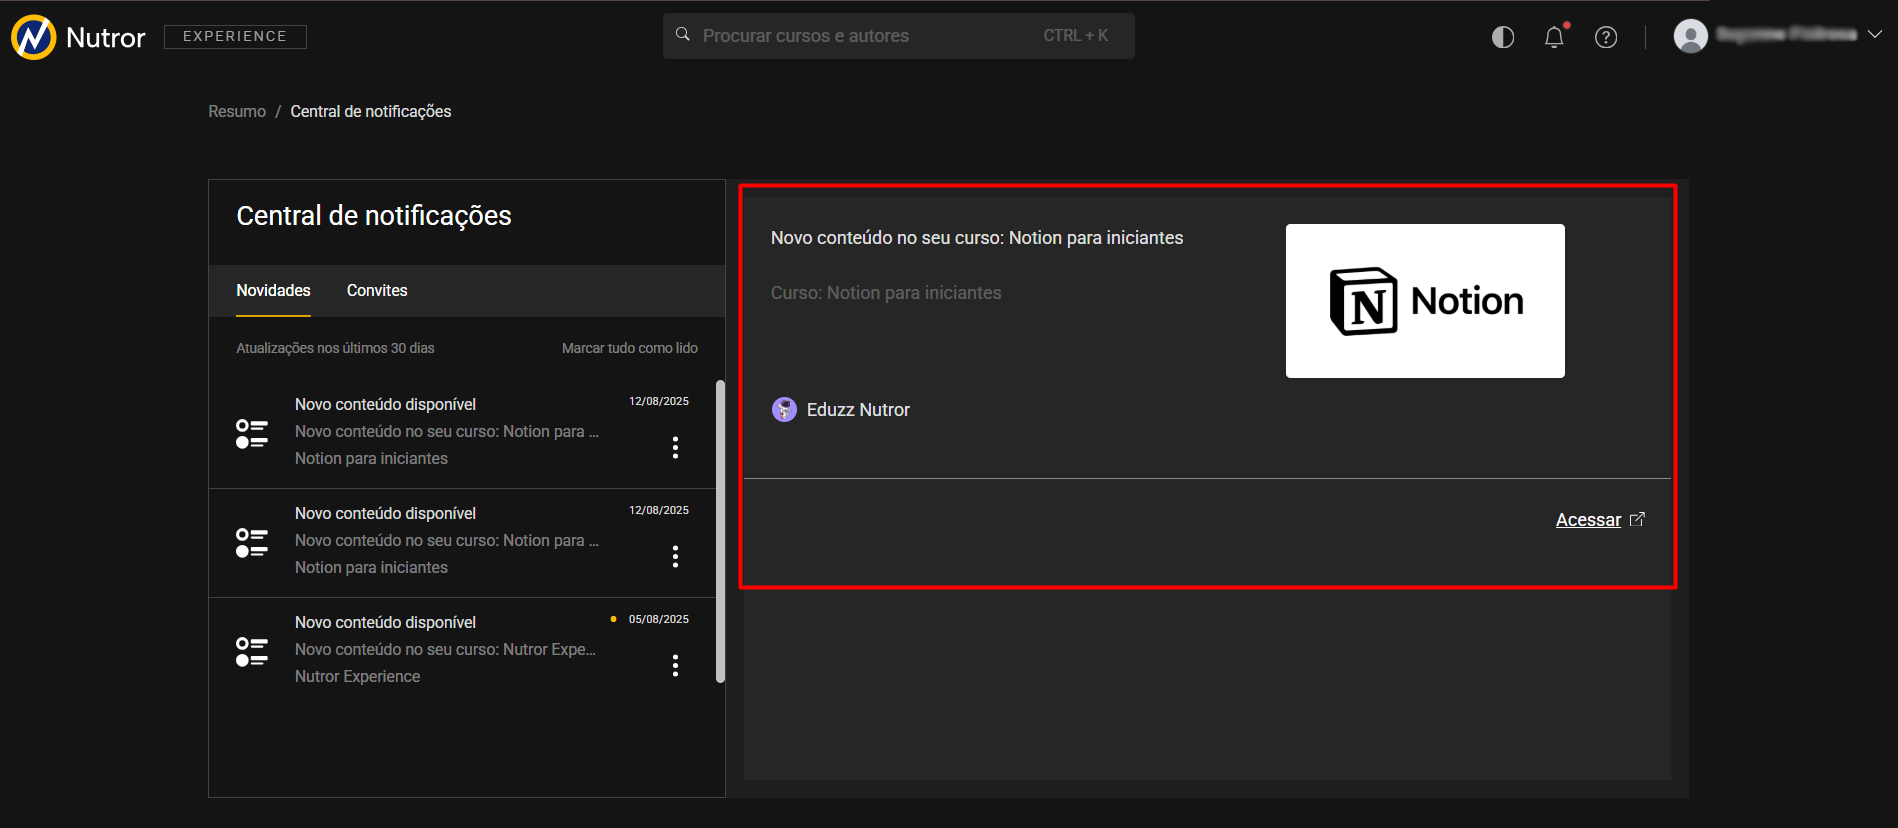Switch to the Convites tab
Viewport: 1898px width, 828px height.
377,290
